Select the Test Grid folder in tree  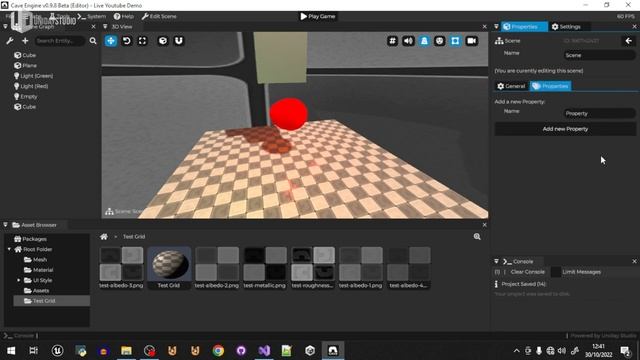coord(51,301)
